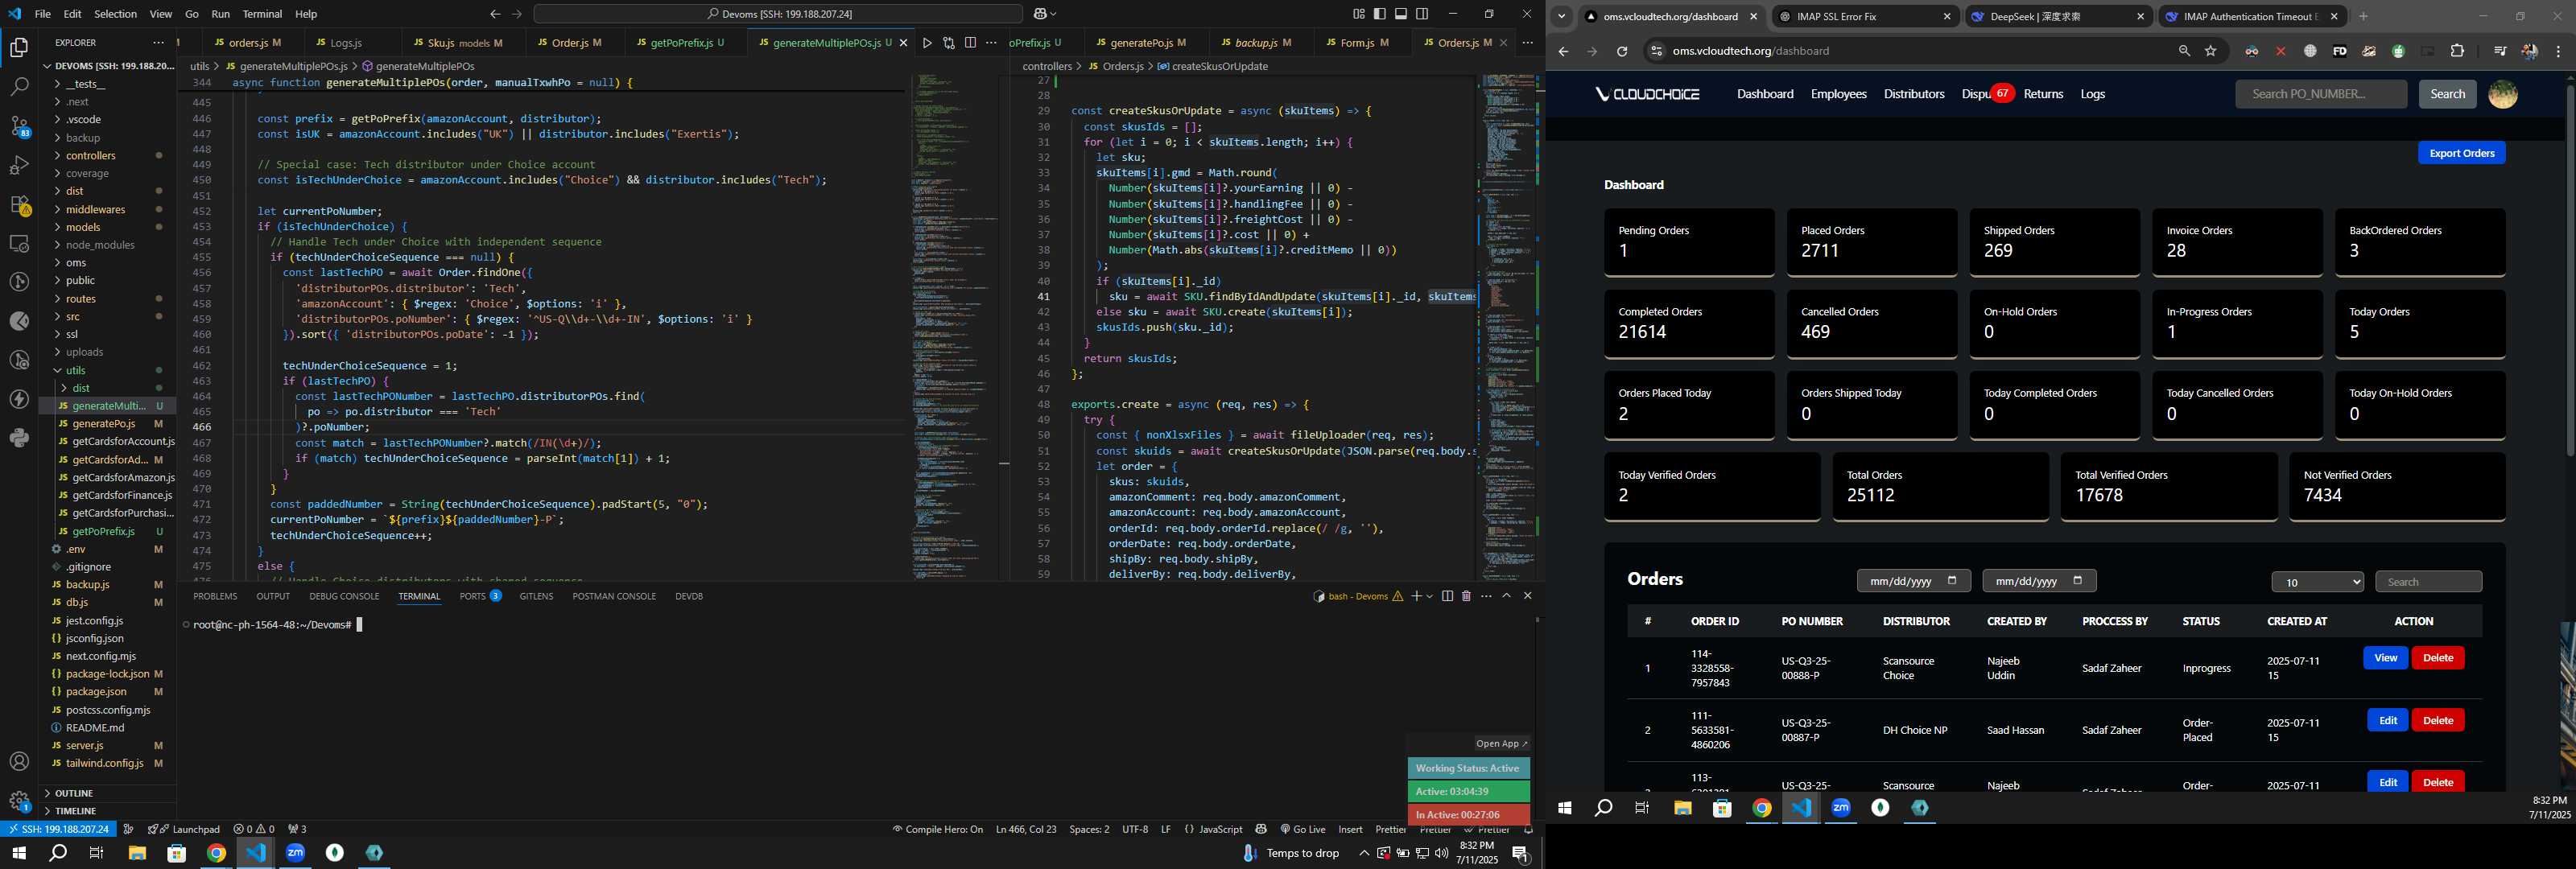This screenshot has height=869, width=2576.
Task: Open the Accounts icon in activity bar
Action: coord(19,762)
